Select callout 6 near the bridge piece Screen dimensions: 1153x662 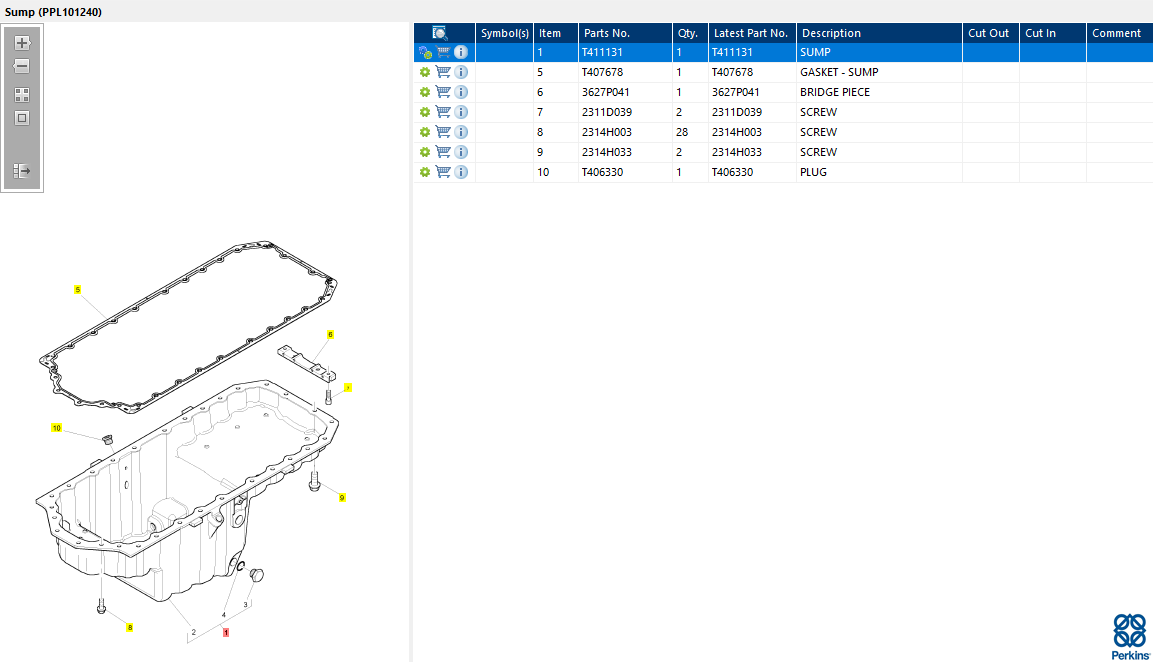click(330, 335)
